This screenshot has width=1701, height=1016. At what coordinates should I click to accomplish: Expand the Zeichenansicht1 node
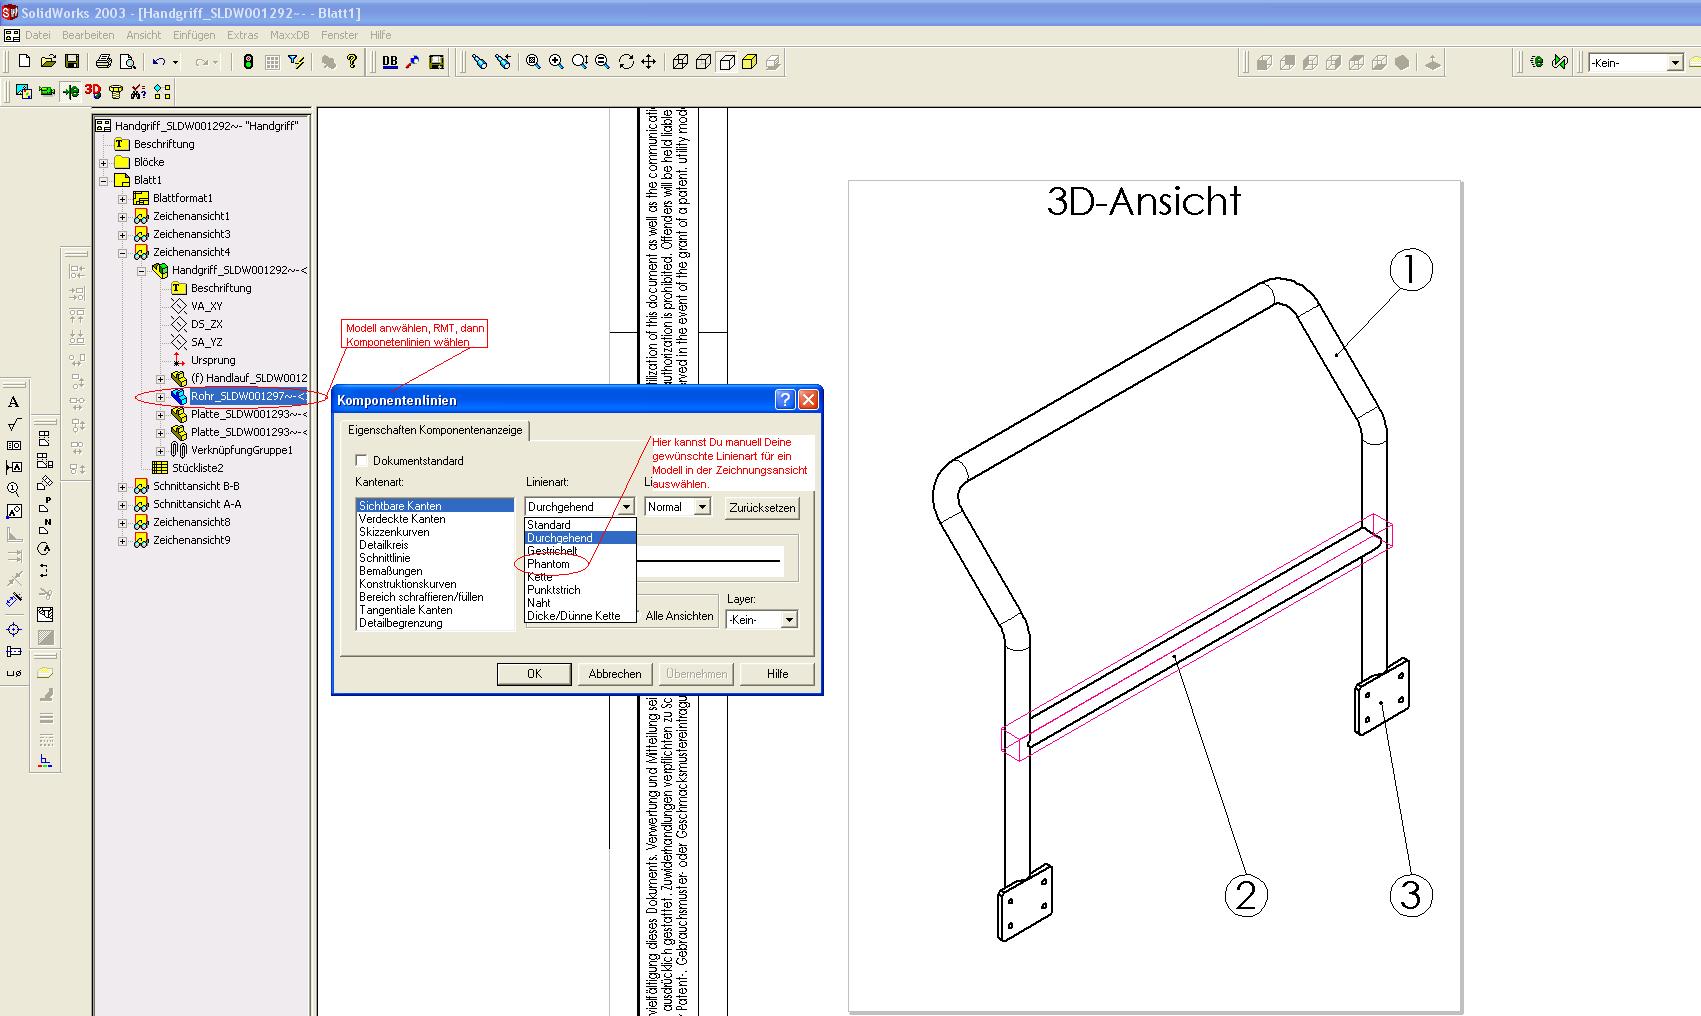(123, 216)
